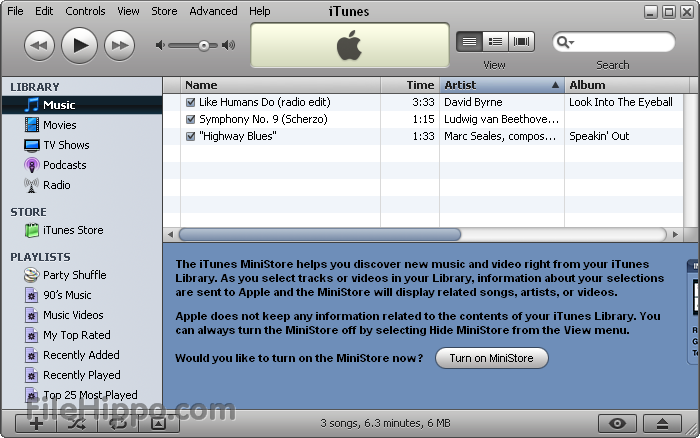Show the artwork viewer button
This screenshot has height=438, width=700.
coord(159,423)
